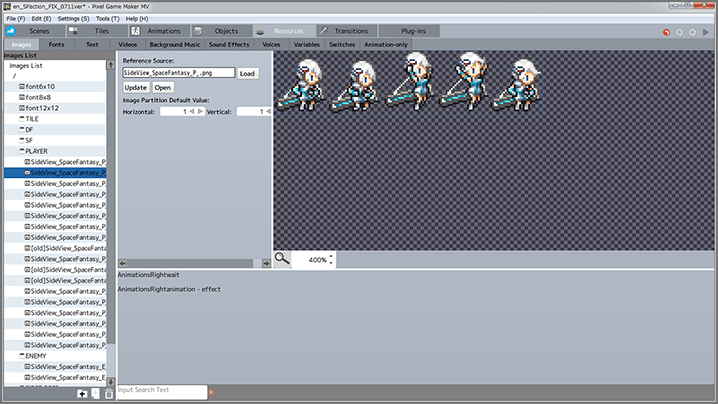
Task: Click the red undo icon at top right
Action: (x=667, y=32)
